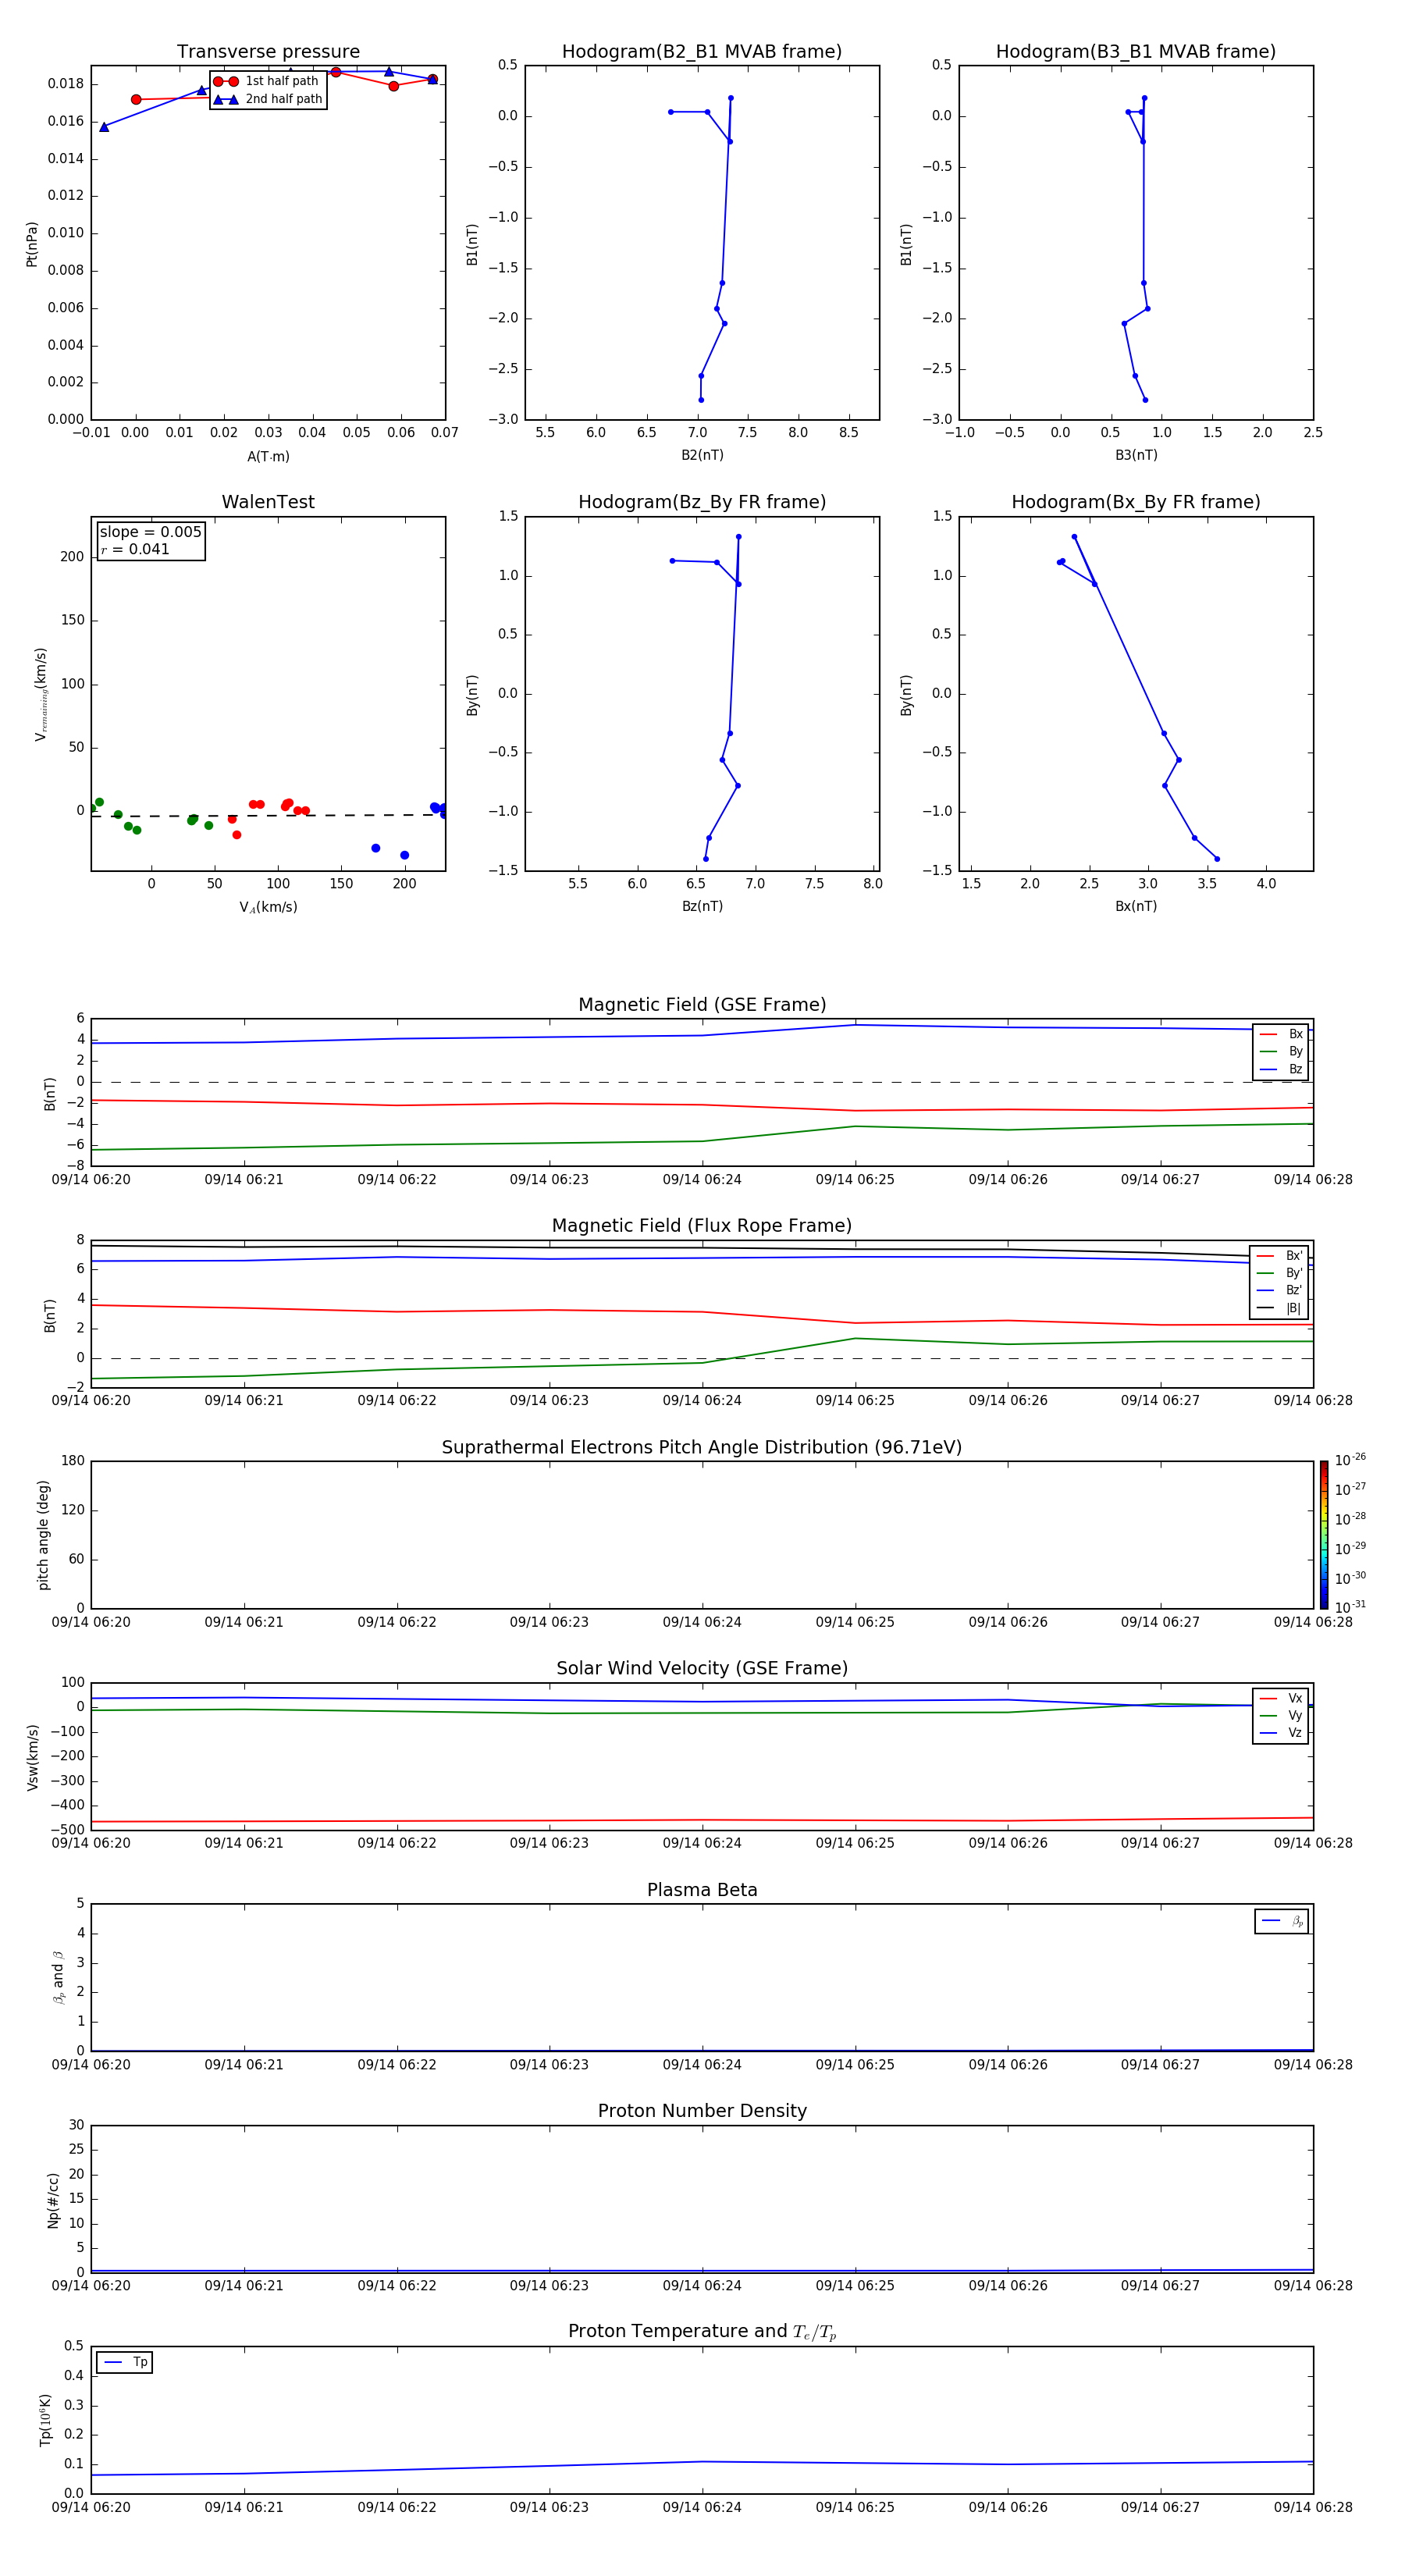Click the 'B3(nT)' axis label
Viewport: 1405px width, 2576px height.
1136,455
